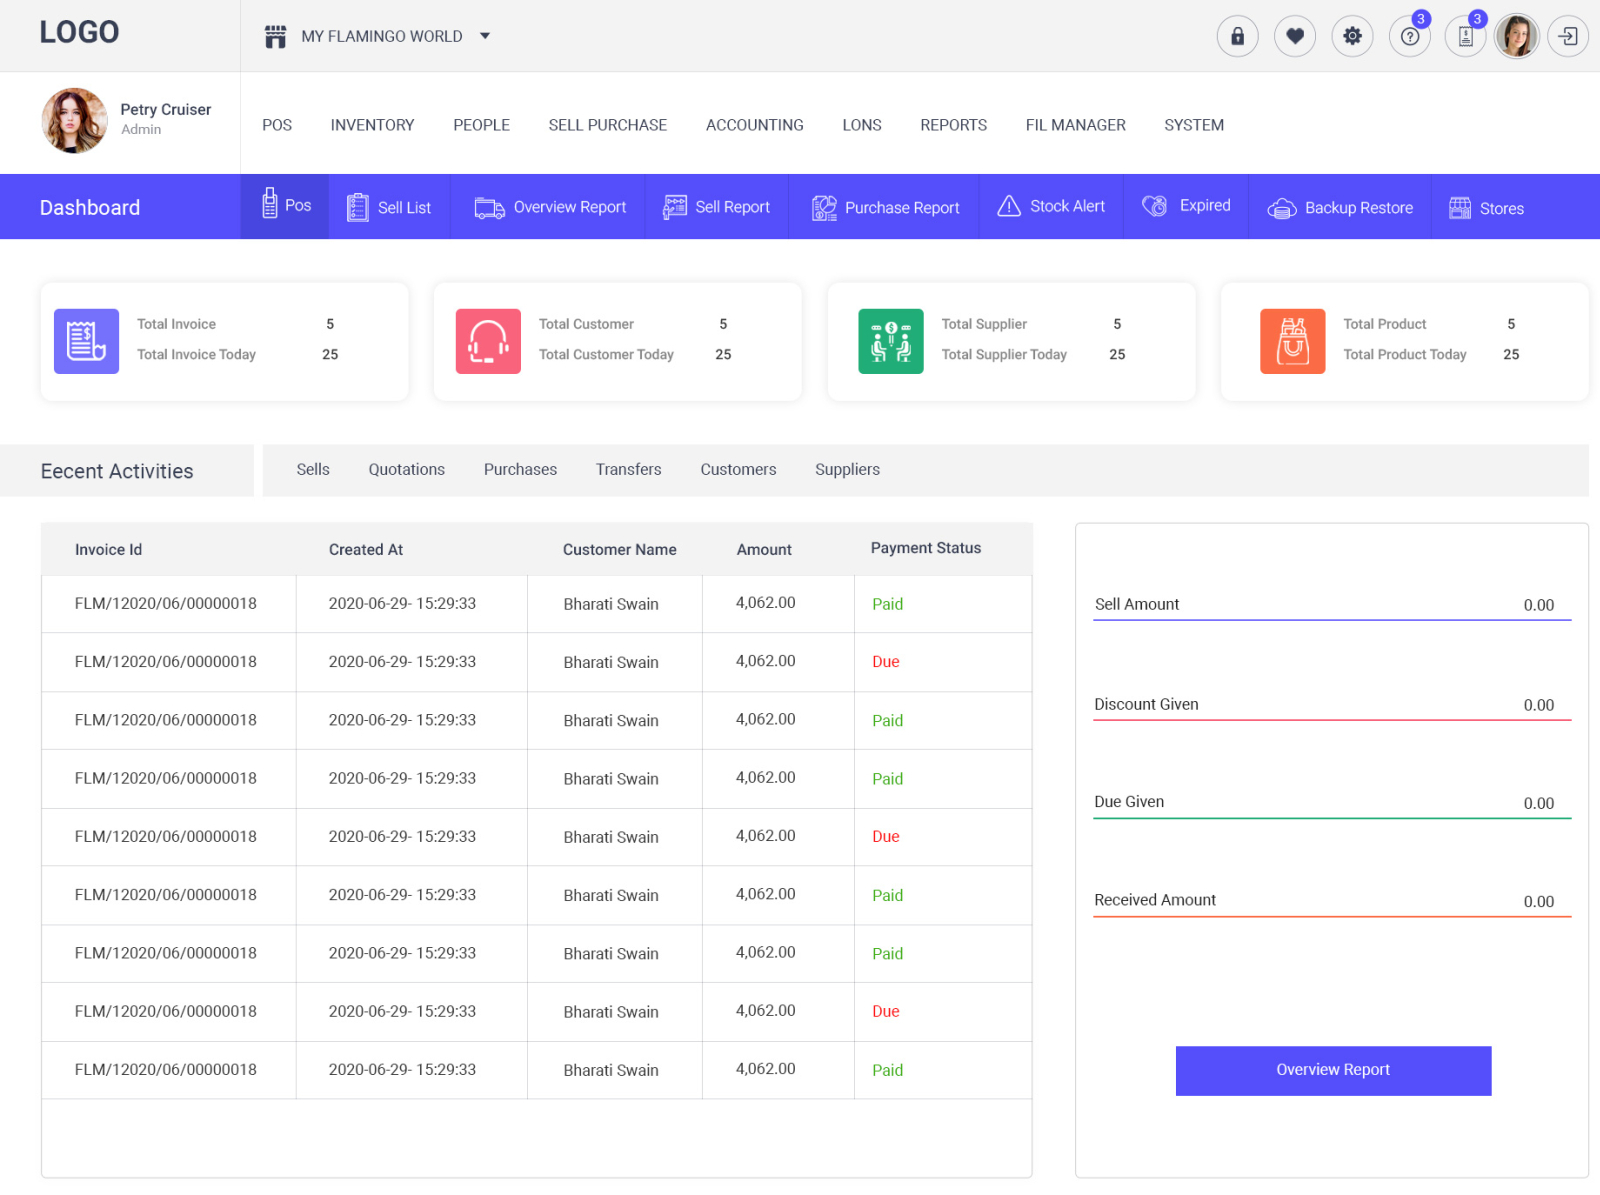The image size is (1600, 1195).
Task: Click the Purchase Report icon
Action: 824,207
